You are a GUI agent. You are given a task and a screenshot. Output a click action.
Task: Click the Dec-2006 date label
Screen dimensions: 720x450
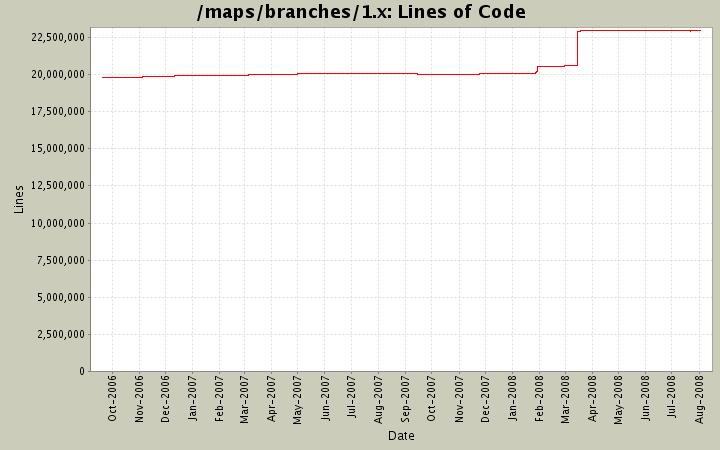(165, 399)
